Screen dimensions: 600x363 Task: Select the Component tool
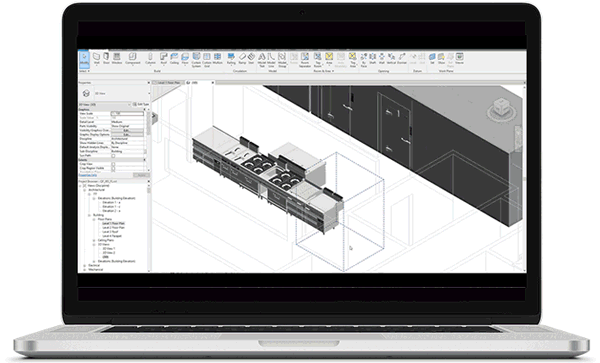[132, 58]
